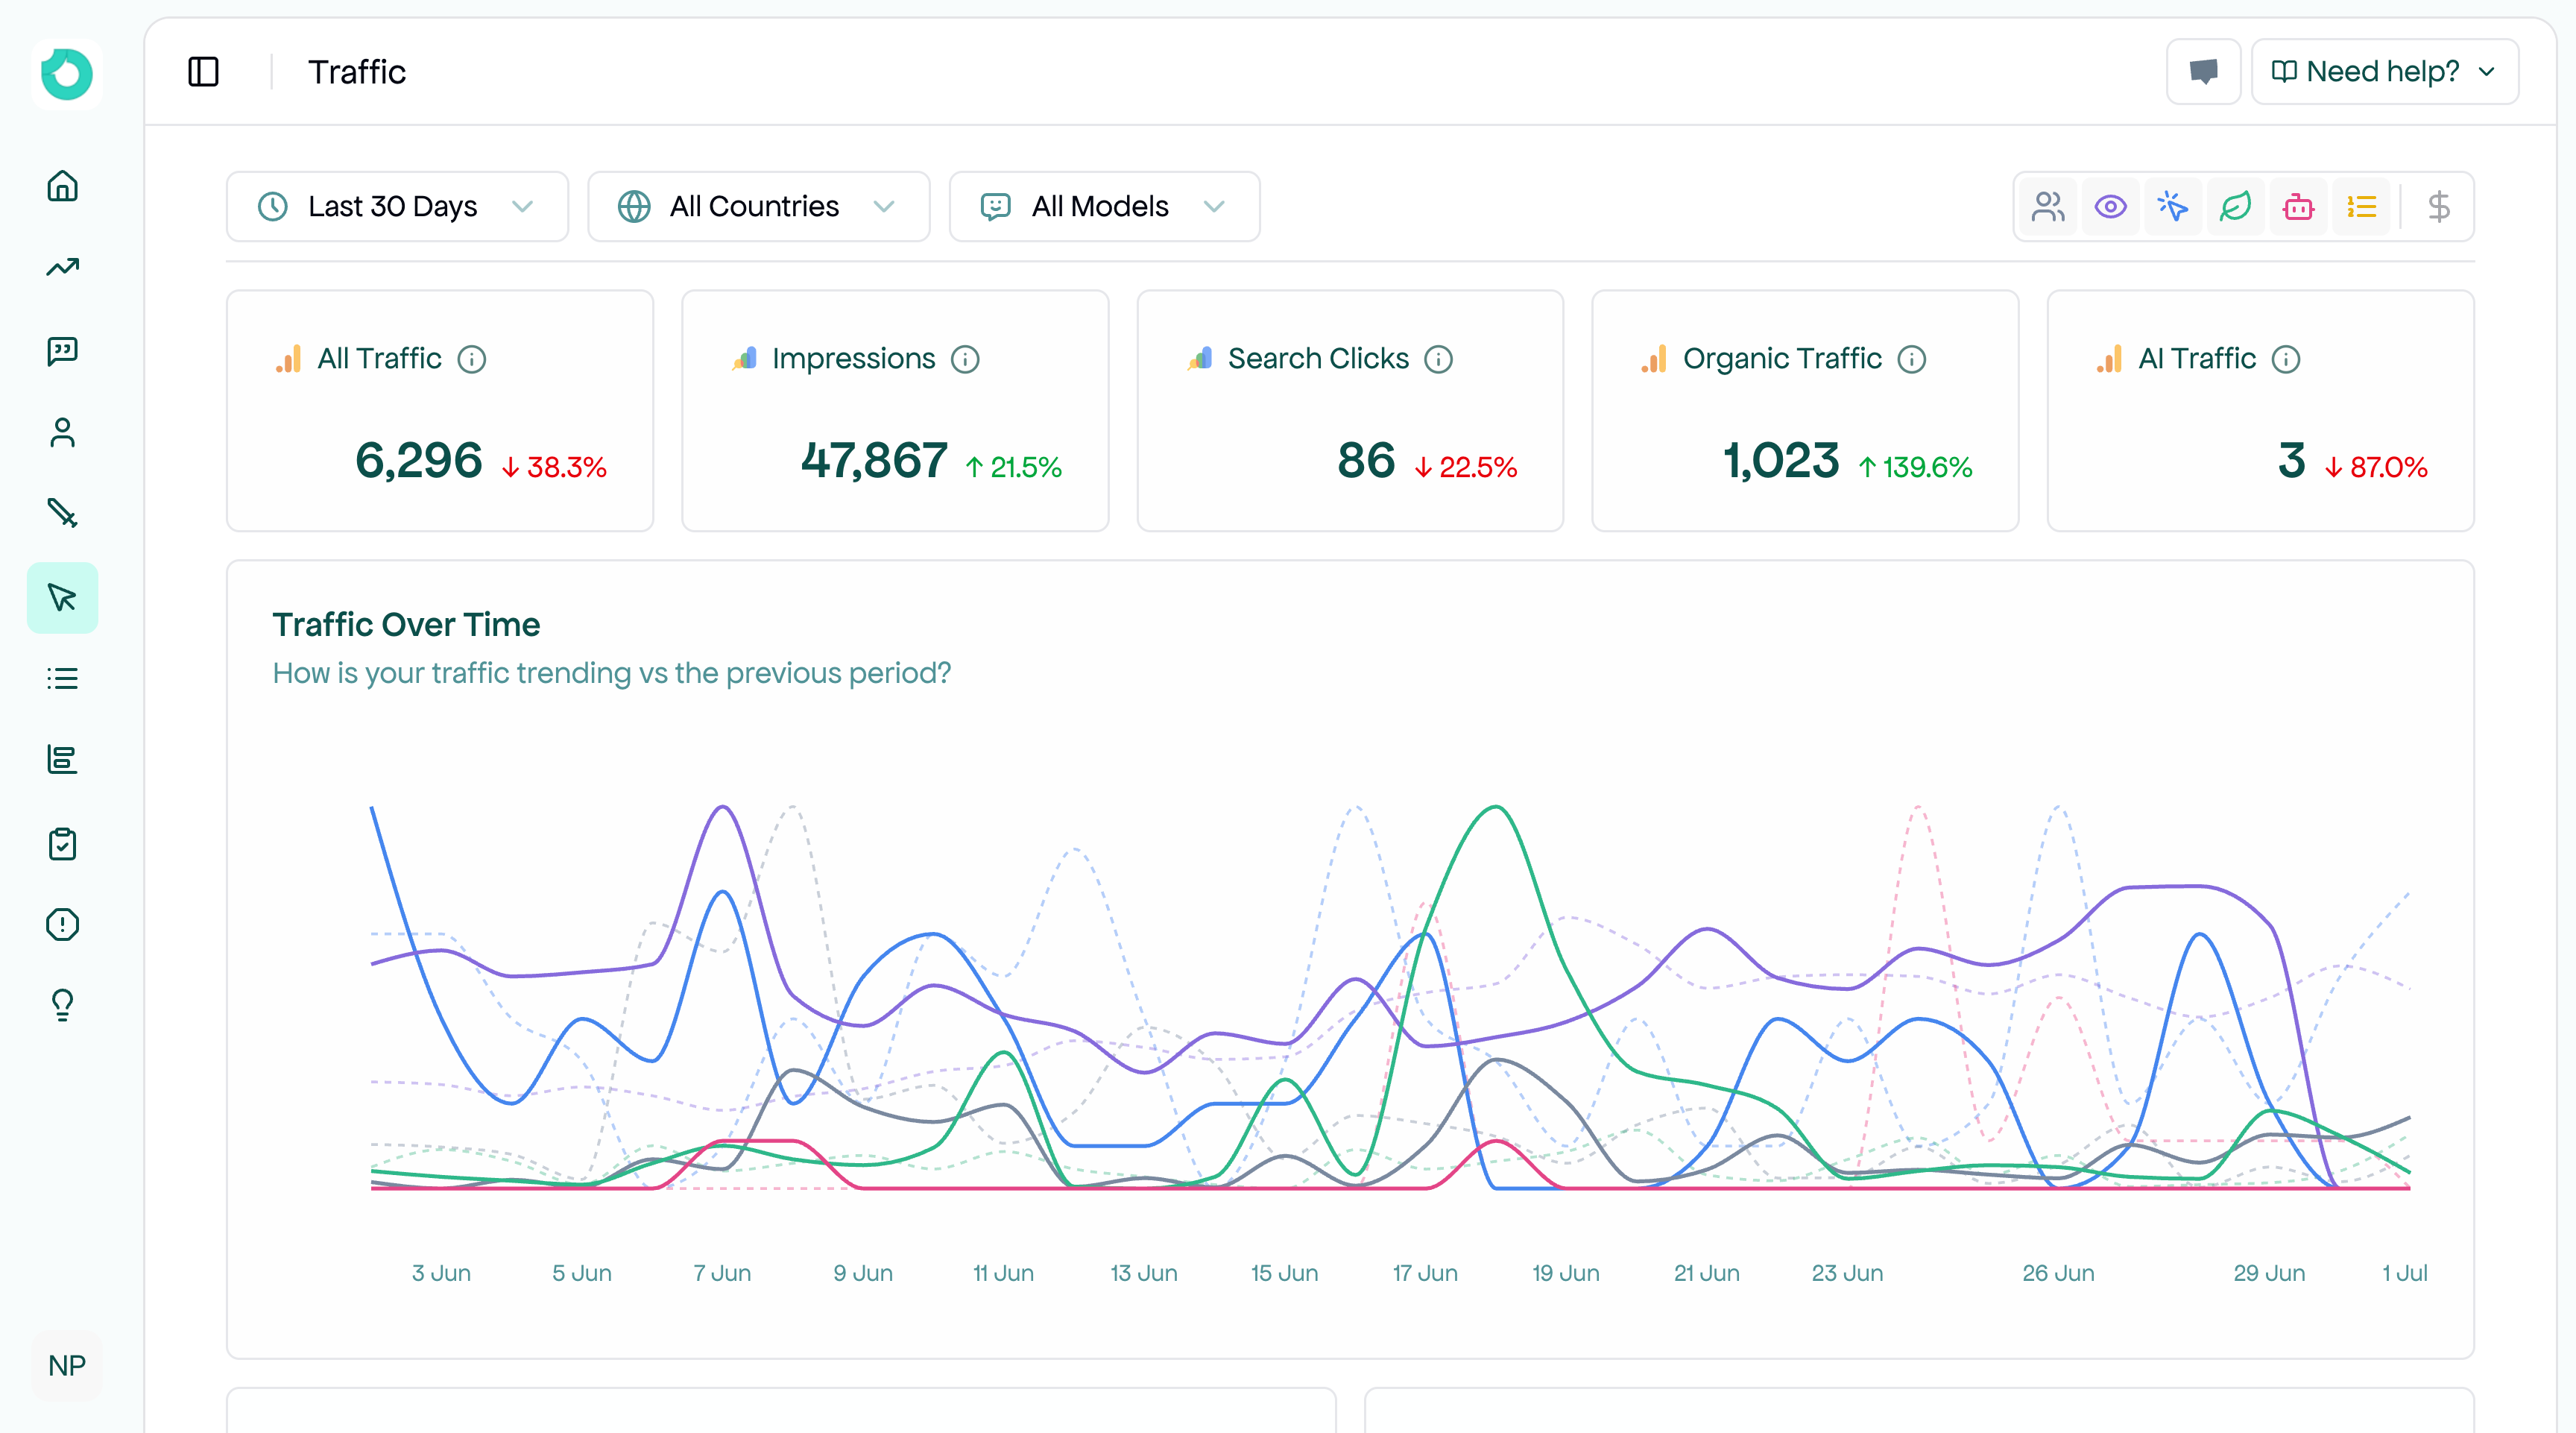Click the All Traffic analytics icon

289,359
